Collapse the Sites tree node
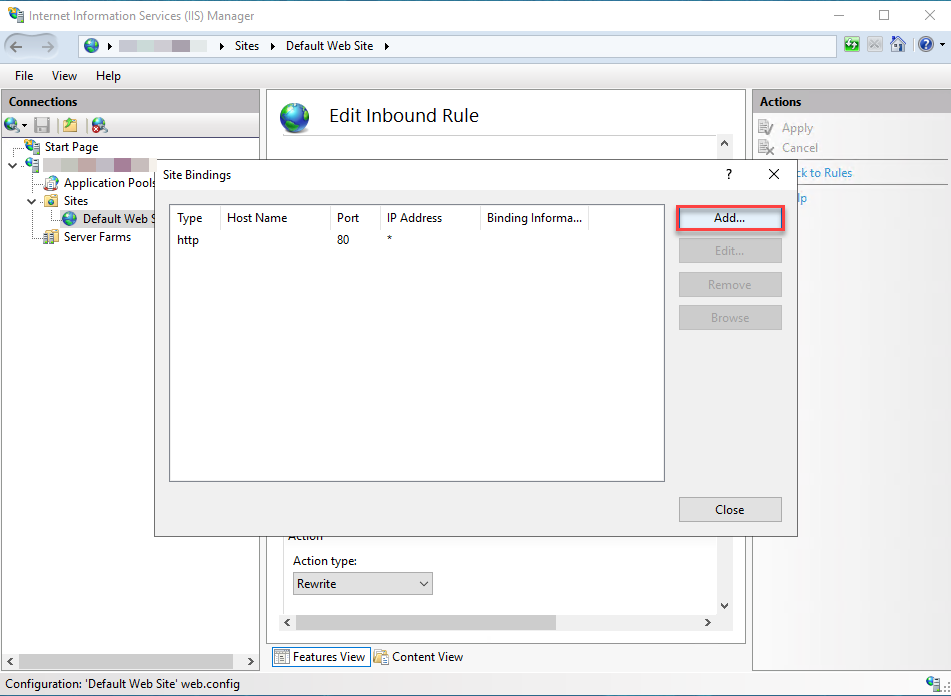 32,201
